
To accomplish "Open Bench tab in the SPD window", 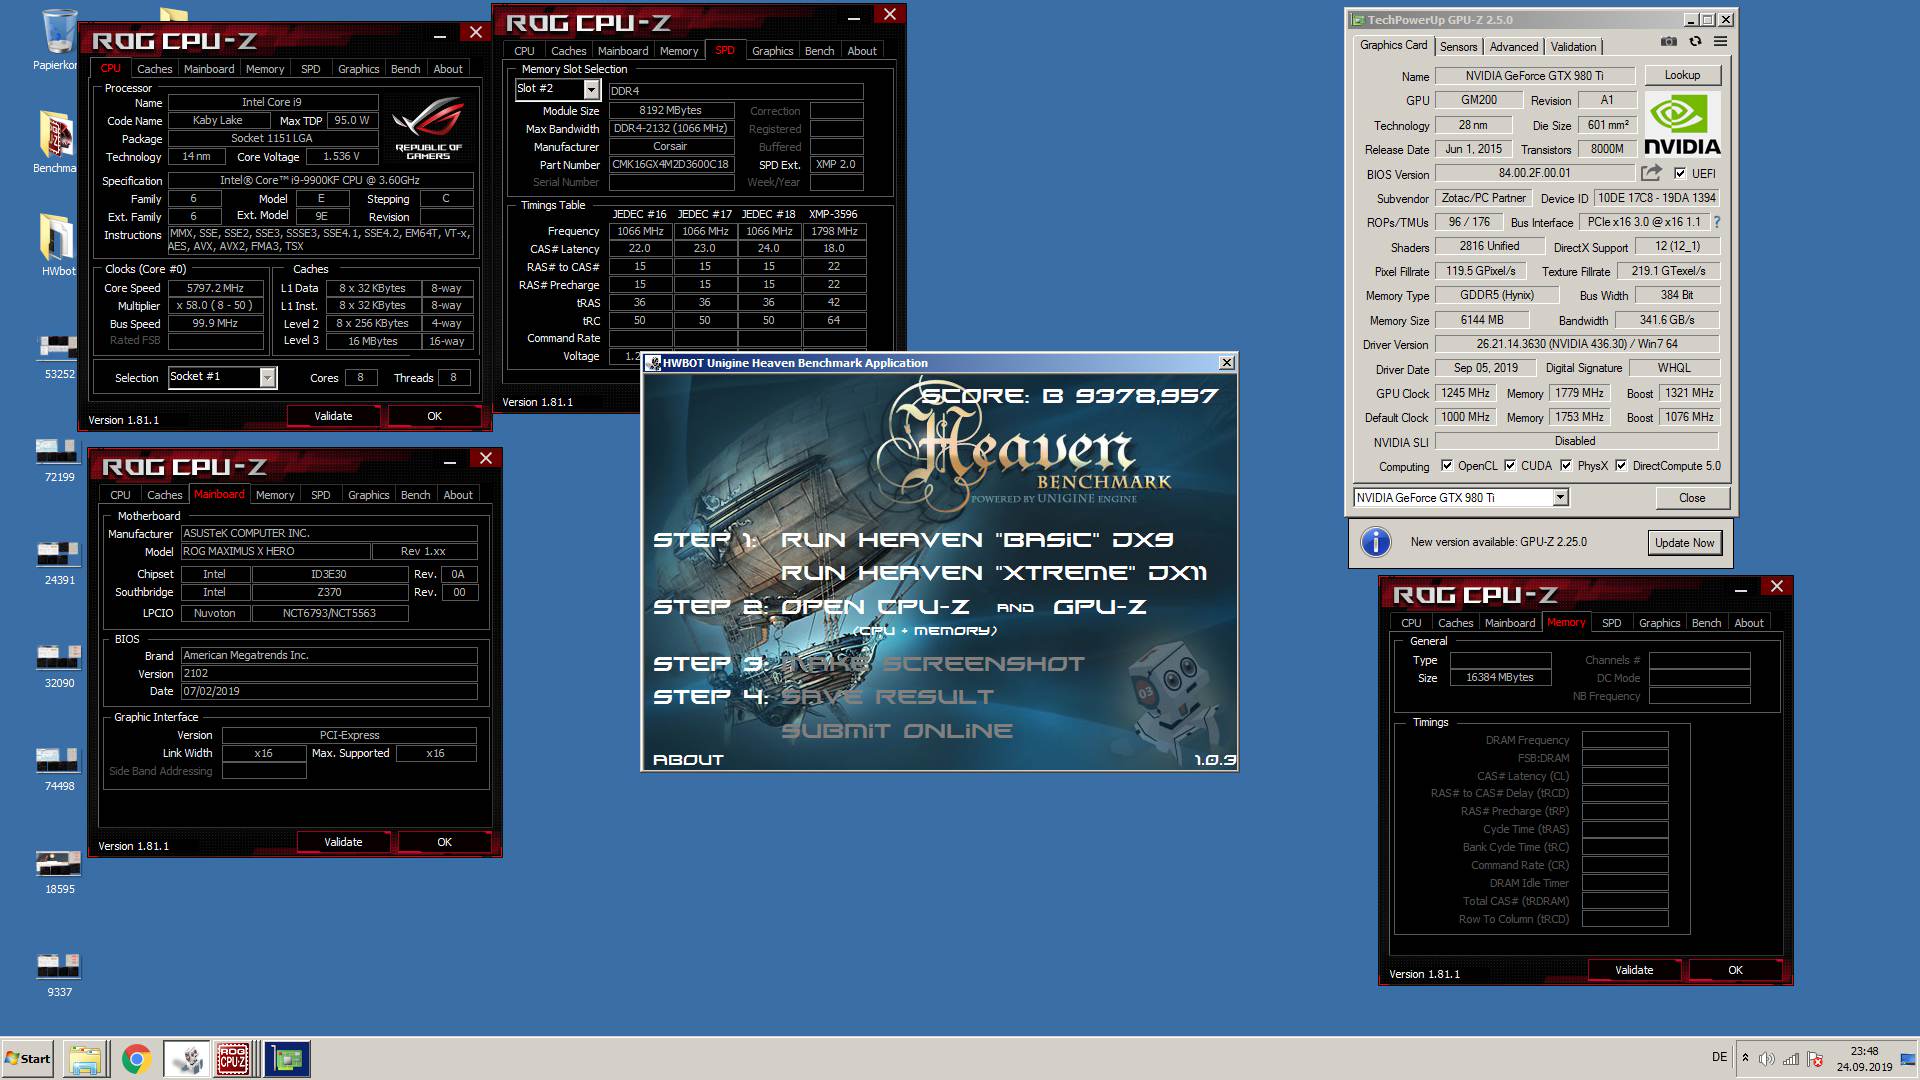I will pos(819,51).
